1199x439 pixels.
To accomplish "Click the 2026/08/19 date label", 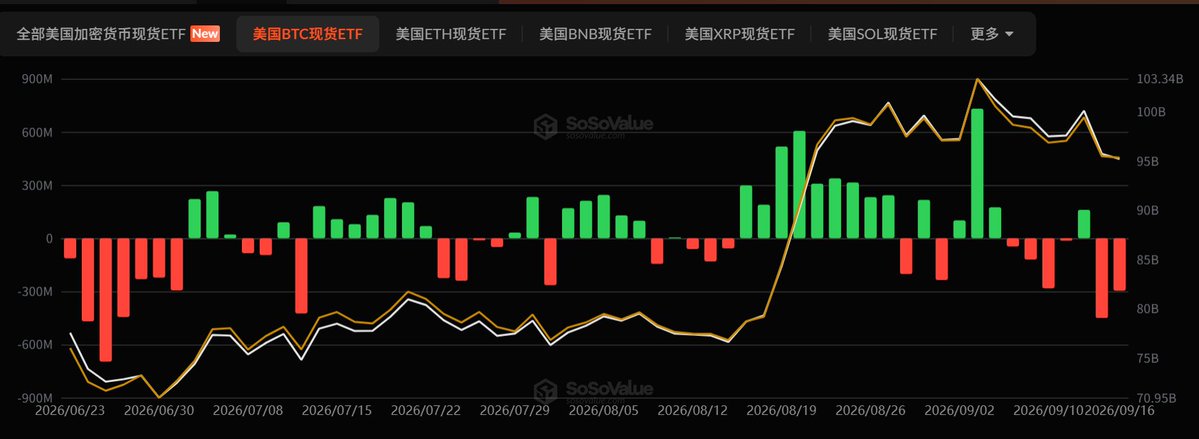I will 781,410.
